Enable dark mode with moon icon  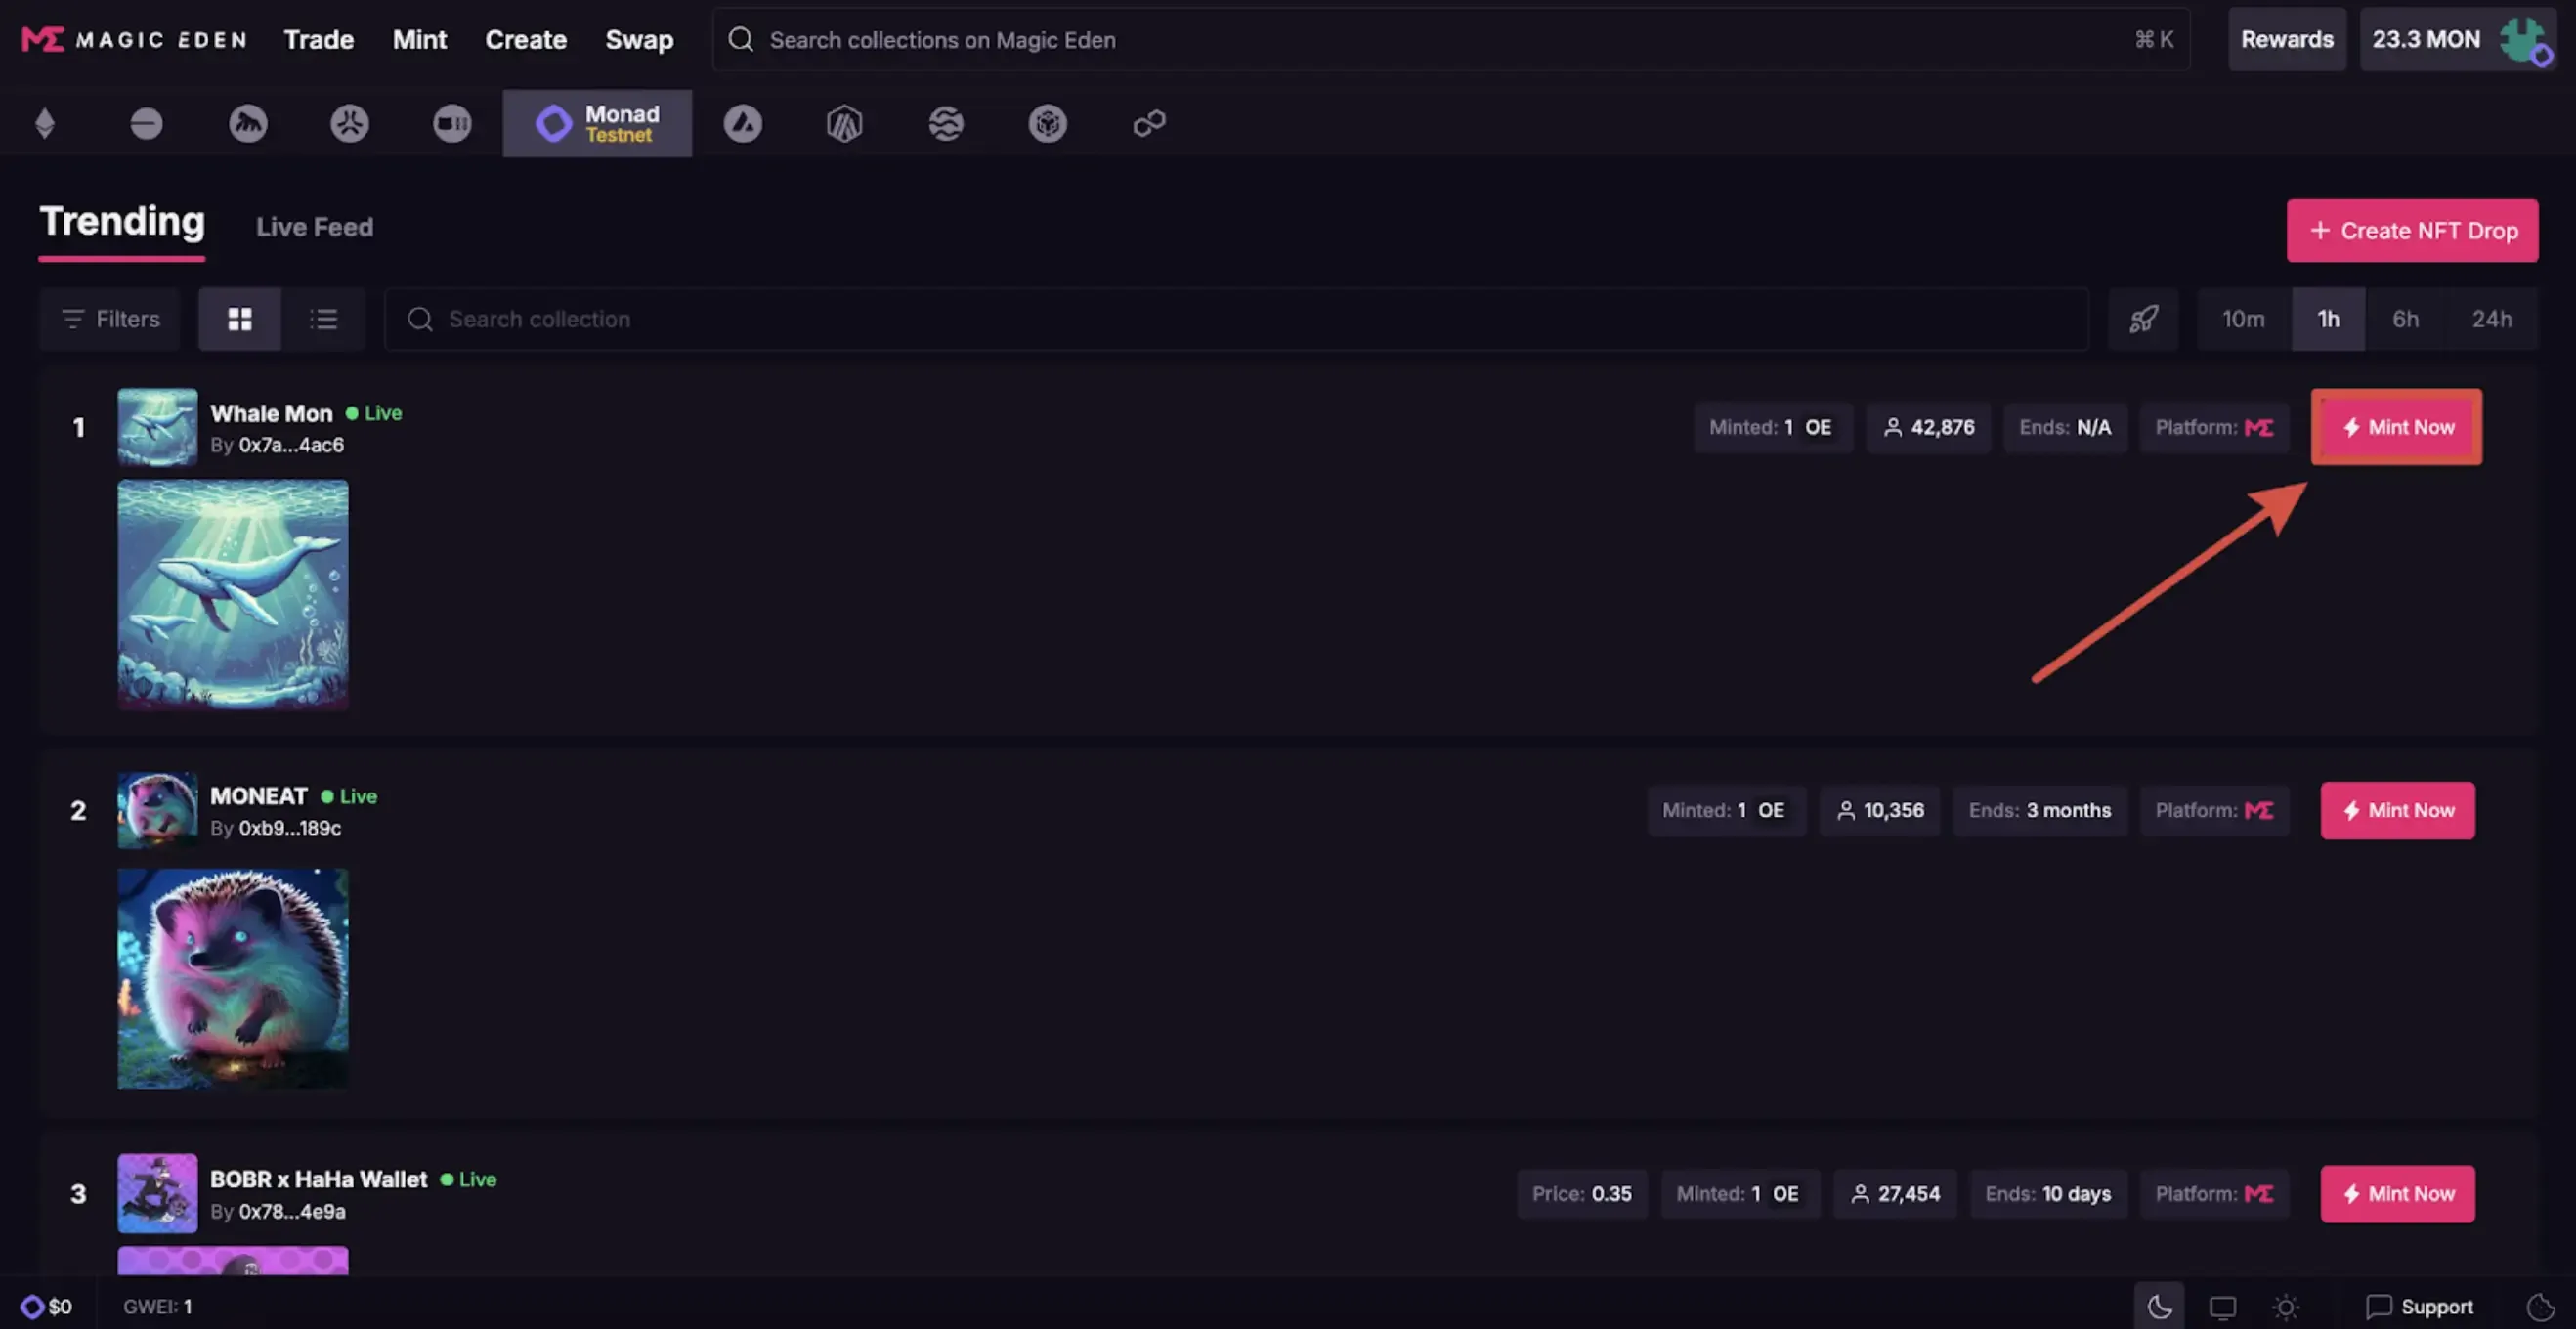pyautogui.click(x=2159, y=1306)
